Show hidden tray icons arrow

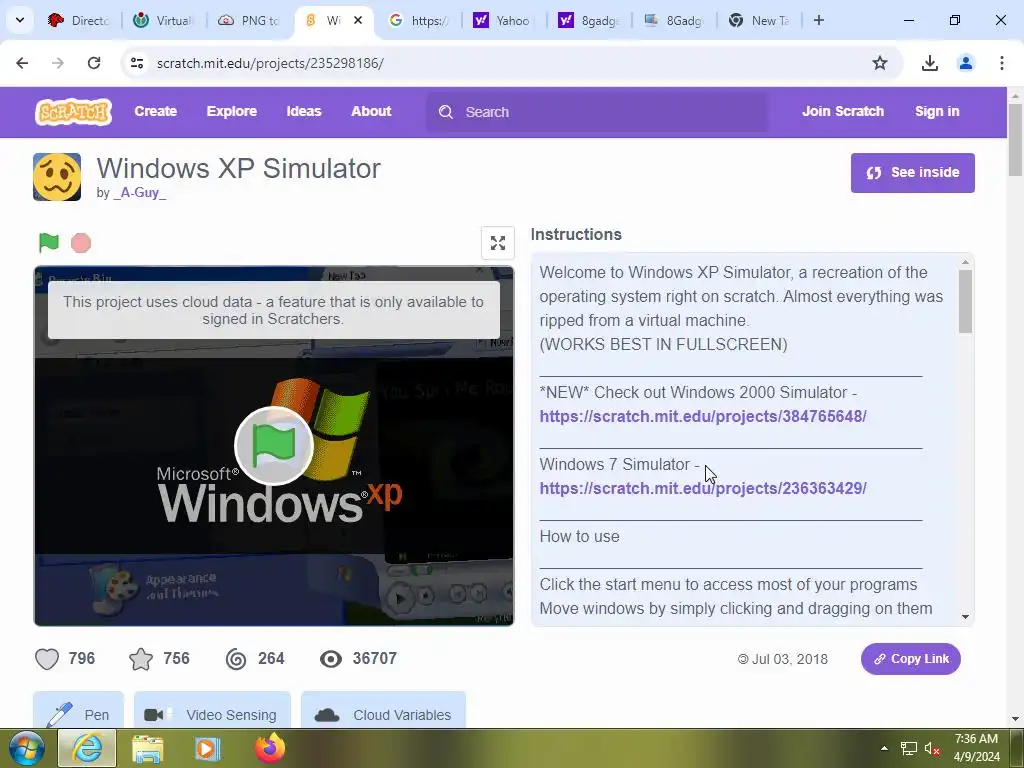884,748
